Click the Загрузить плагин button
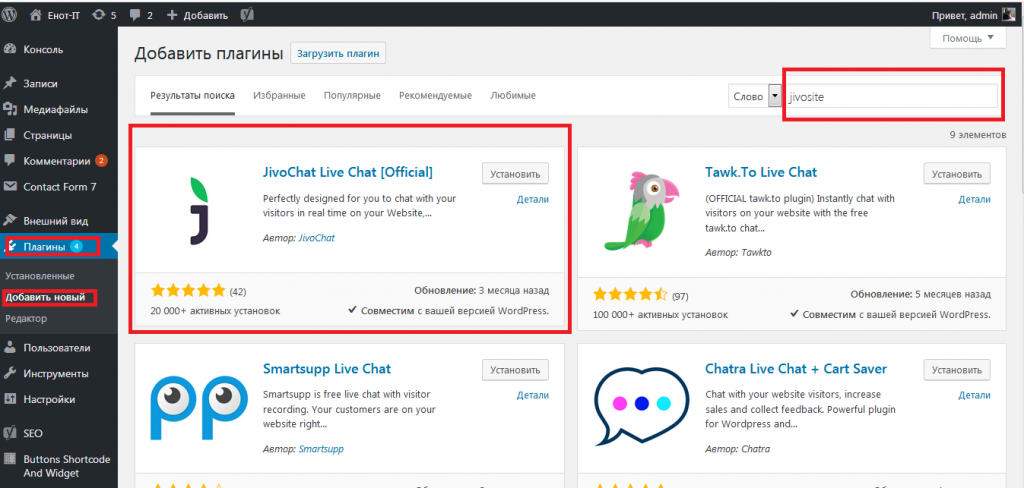 point(338,54)
